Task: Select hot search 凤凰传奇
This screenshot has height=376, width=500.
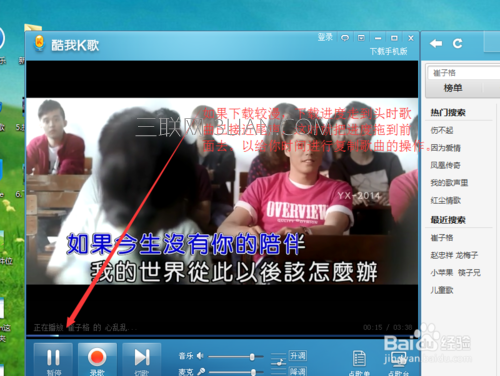Action: (446, 165)
